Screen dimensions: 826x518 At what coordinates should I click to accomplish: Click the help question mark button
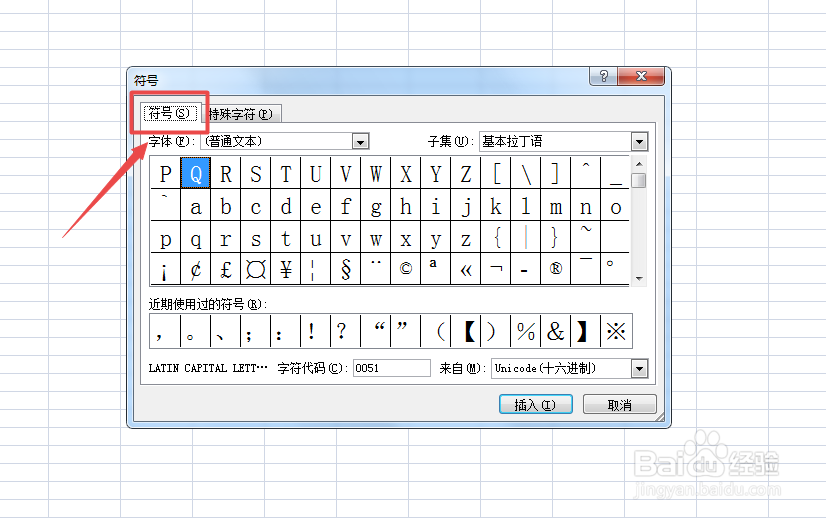tap(604, 76)
